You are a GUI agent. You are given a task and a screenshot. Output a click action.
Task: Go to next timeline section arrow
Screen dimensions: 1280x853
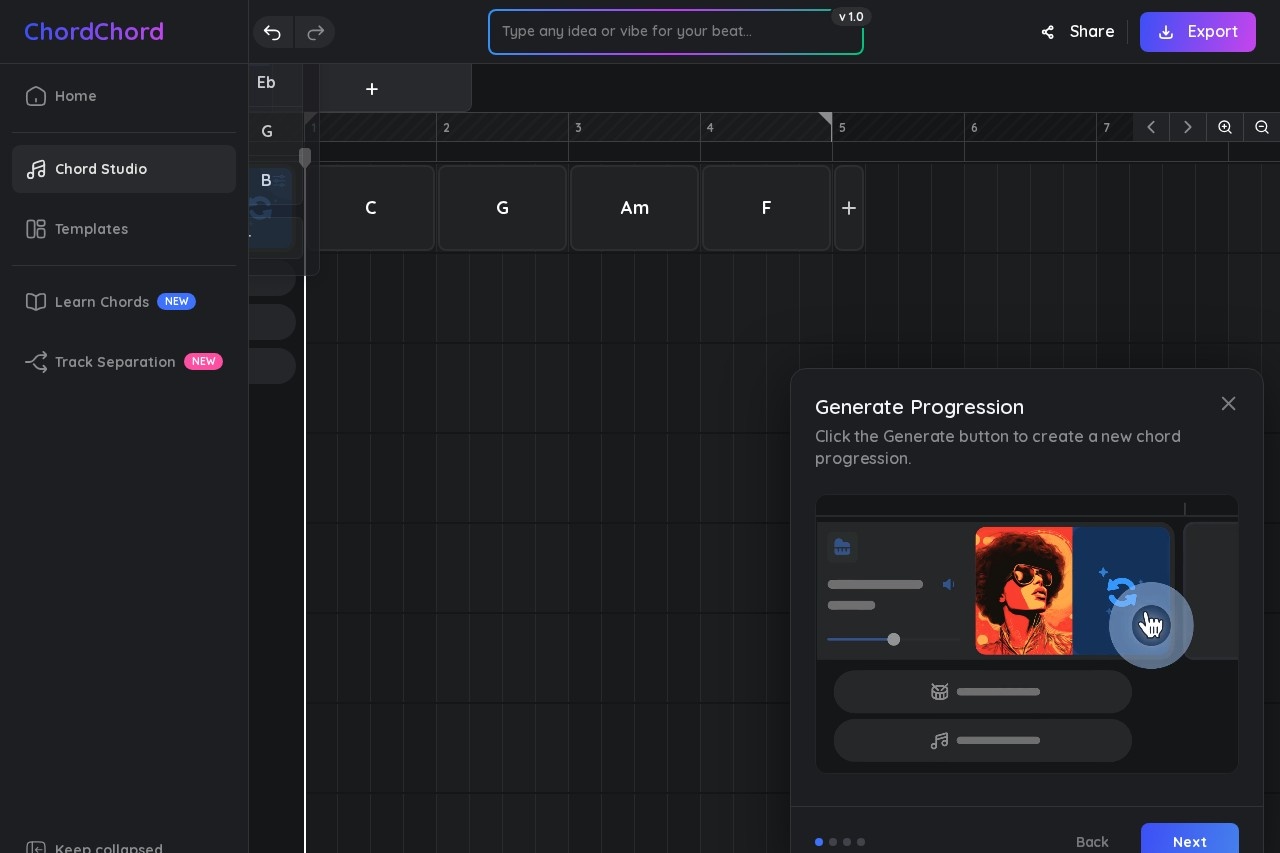(x=1188, y=127)
